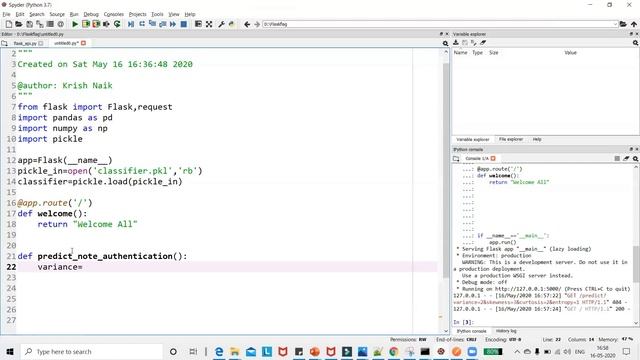Open the Search menu
Screen dimensions: 640x360
click(x=37, y=14)
